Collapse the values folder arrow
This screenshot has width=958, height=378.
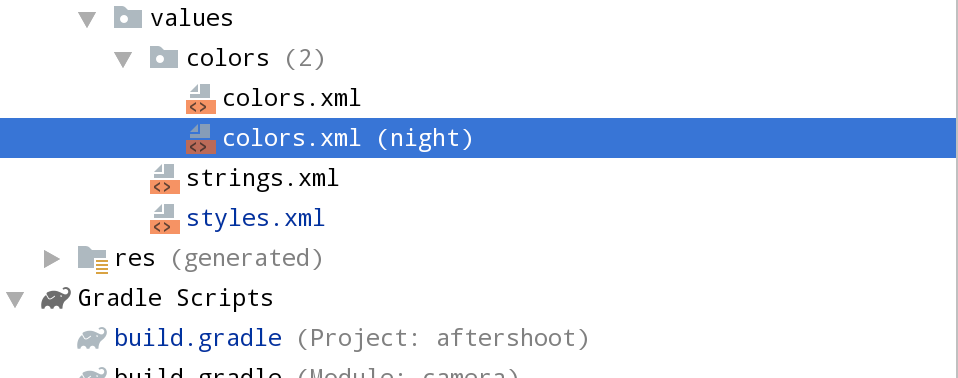pos(87,20)
